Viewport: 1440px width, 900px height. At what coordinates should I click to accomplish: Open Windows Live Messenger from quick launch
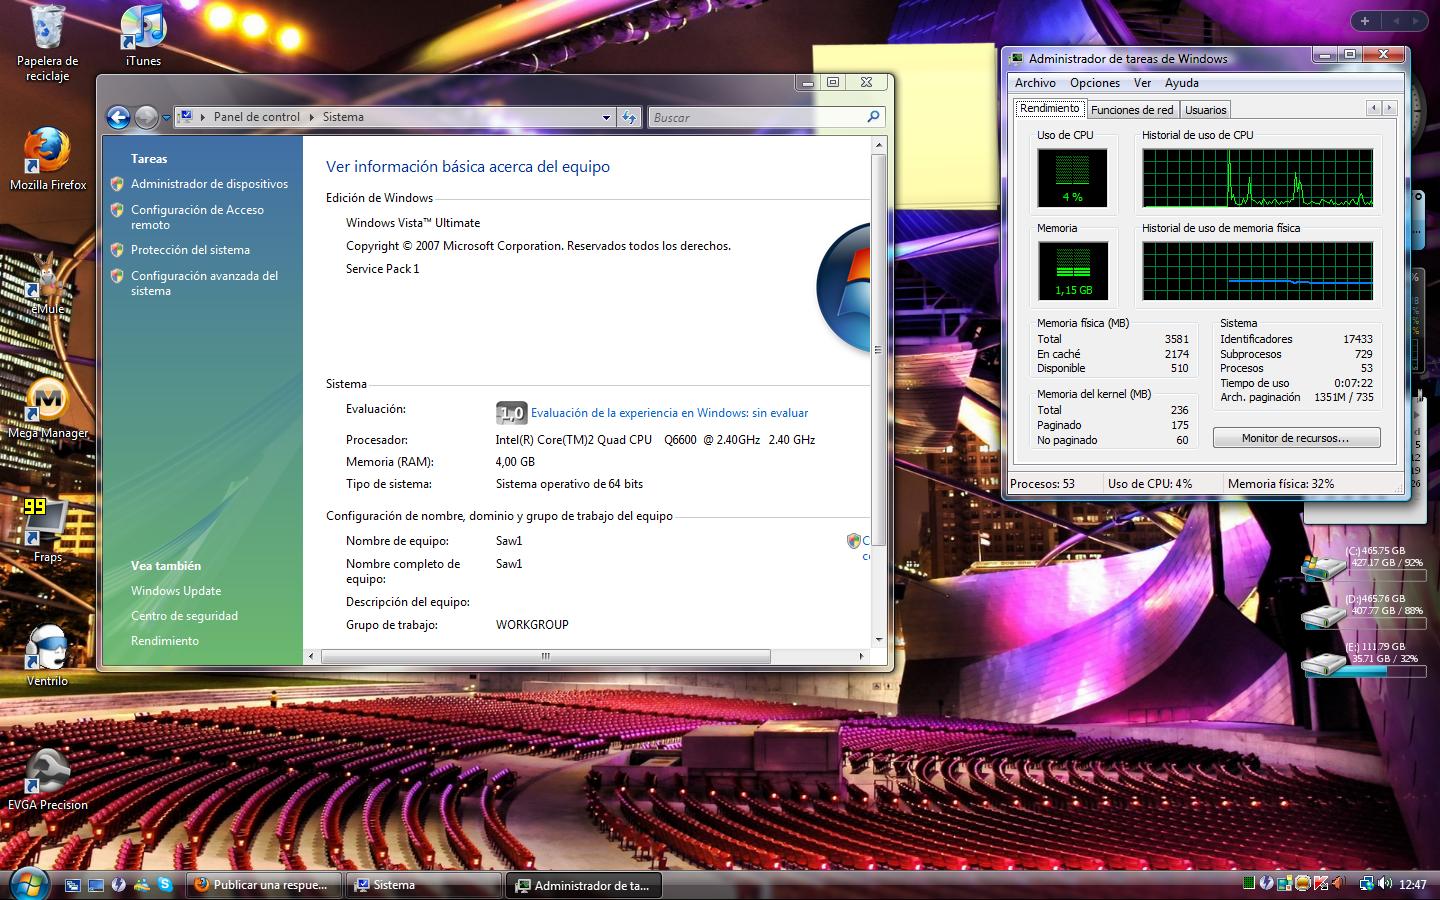tap(142, 884)
